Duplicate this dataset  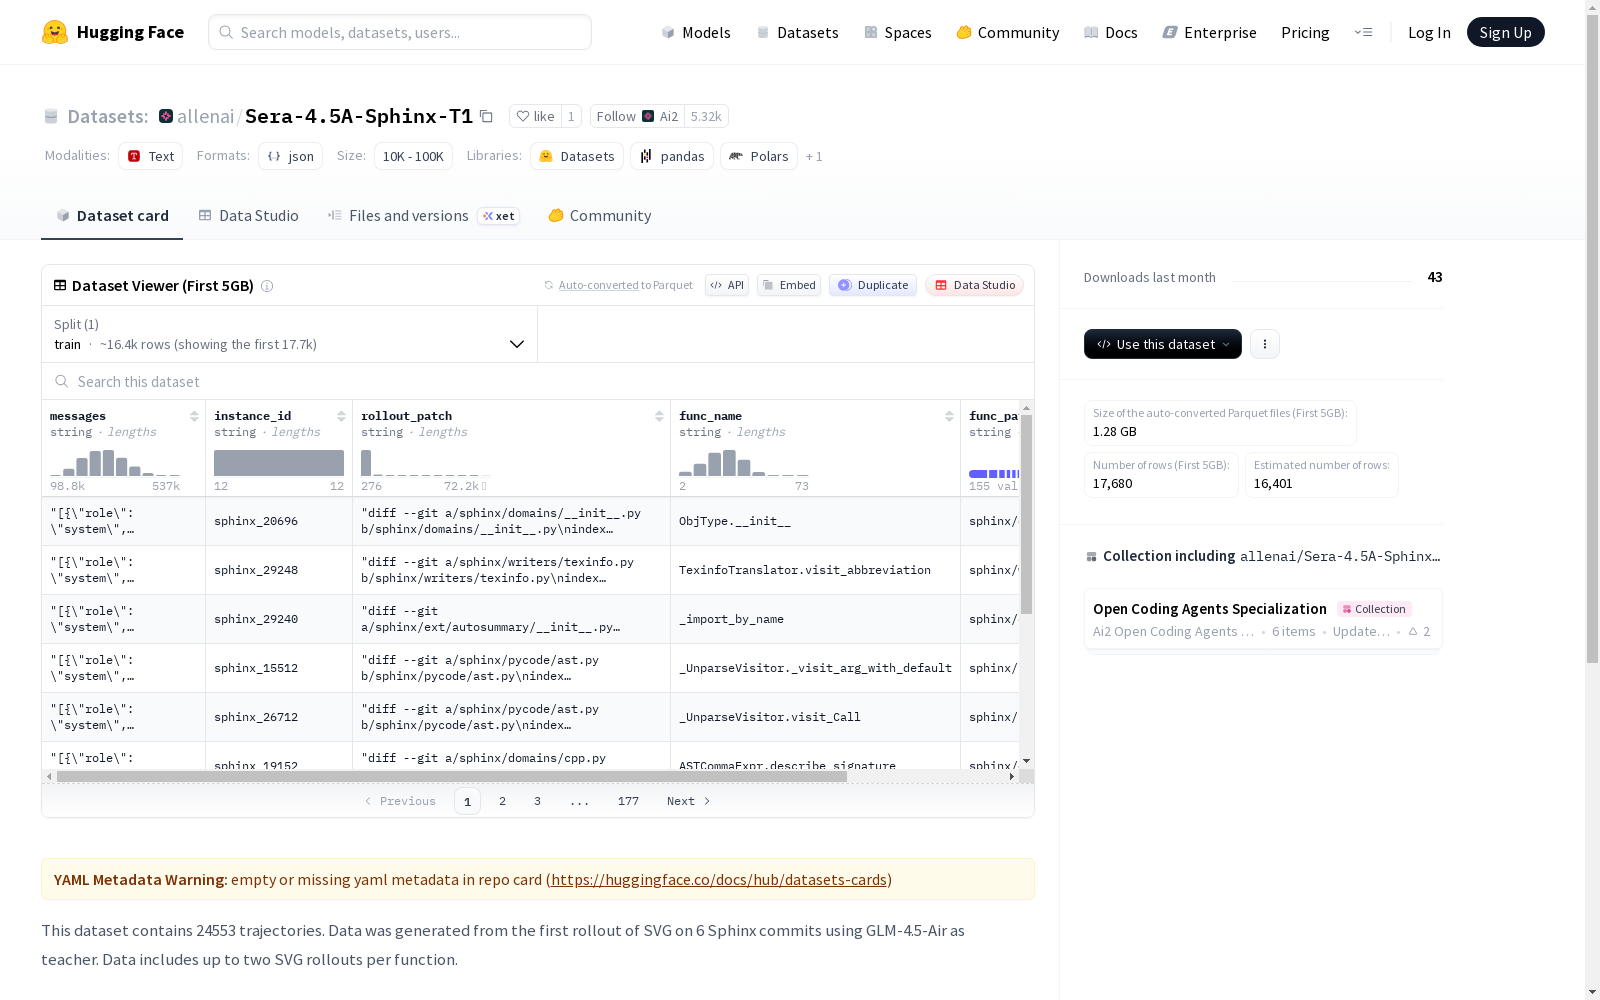point(873,285)
